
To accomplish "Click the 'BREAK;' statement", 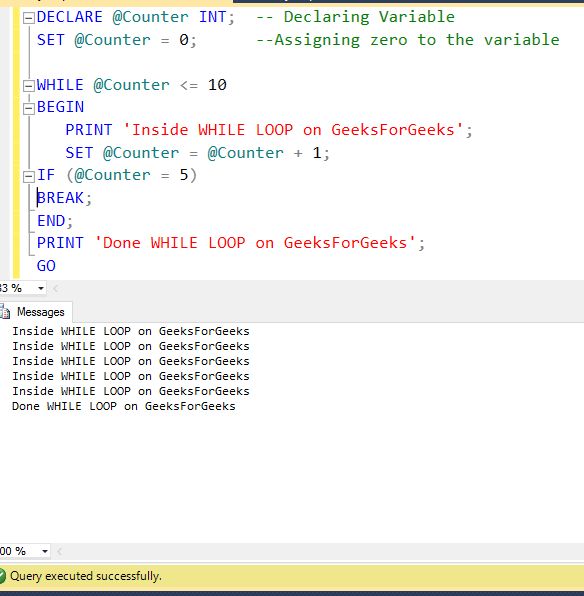I will point(64,198).
